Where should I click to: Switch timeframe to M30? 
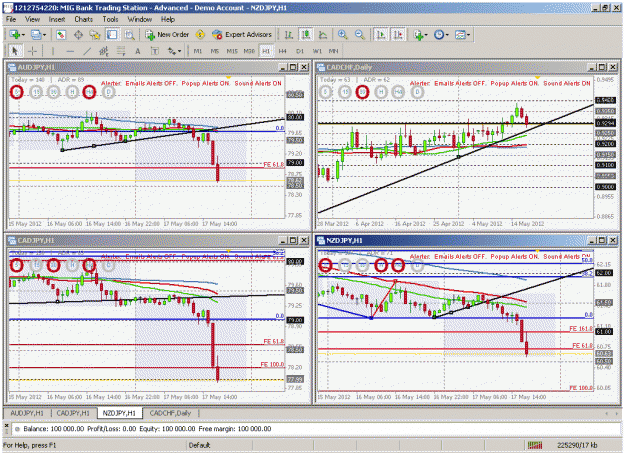click(x=249, y=51)
